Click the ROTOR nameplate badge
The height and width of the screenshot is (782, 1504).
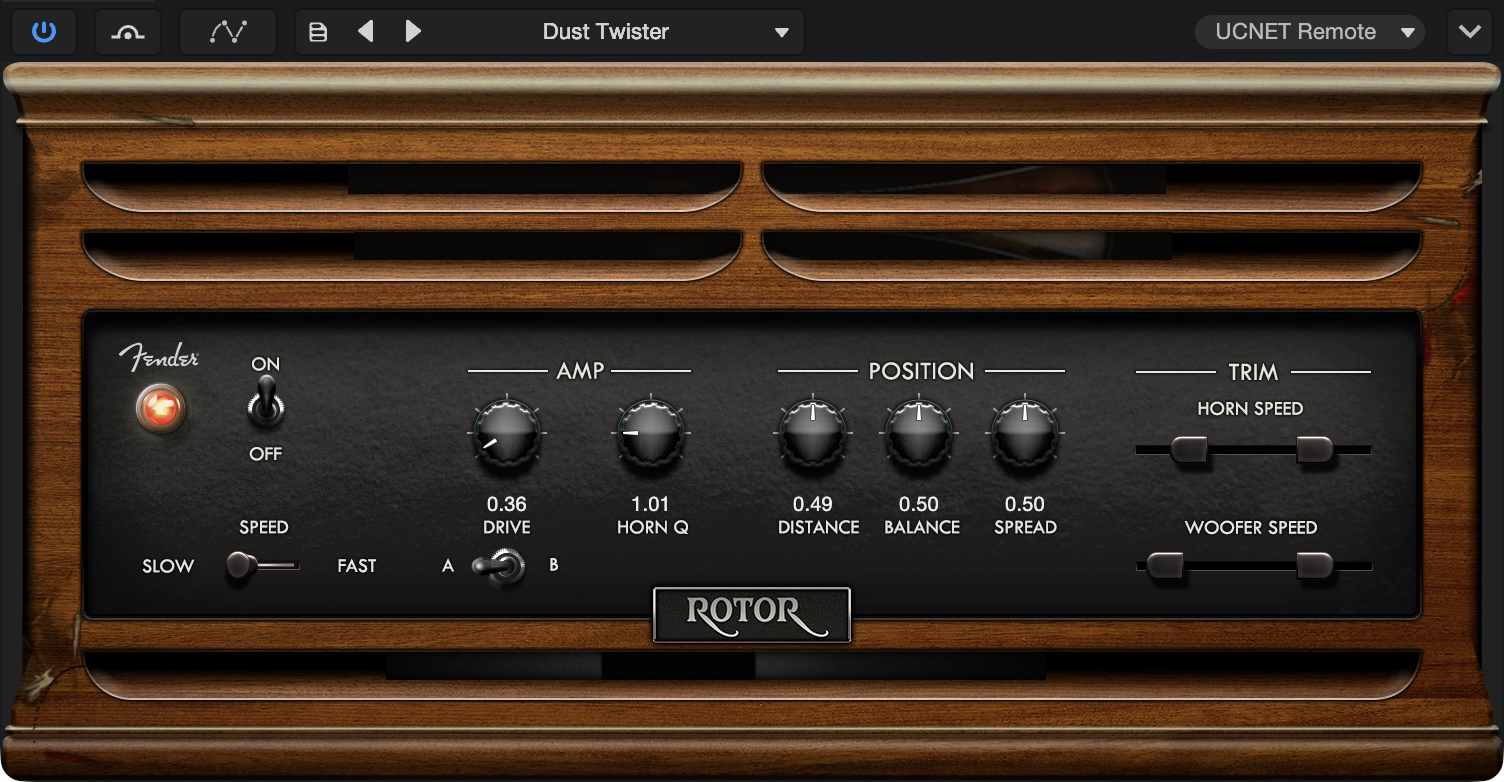click(752, 613)
